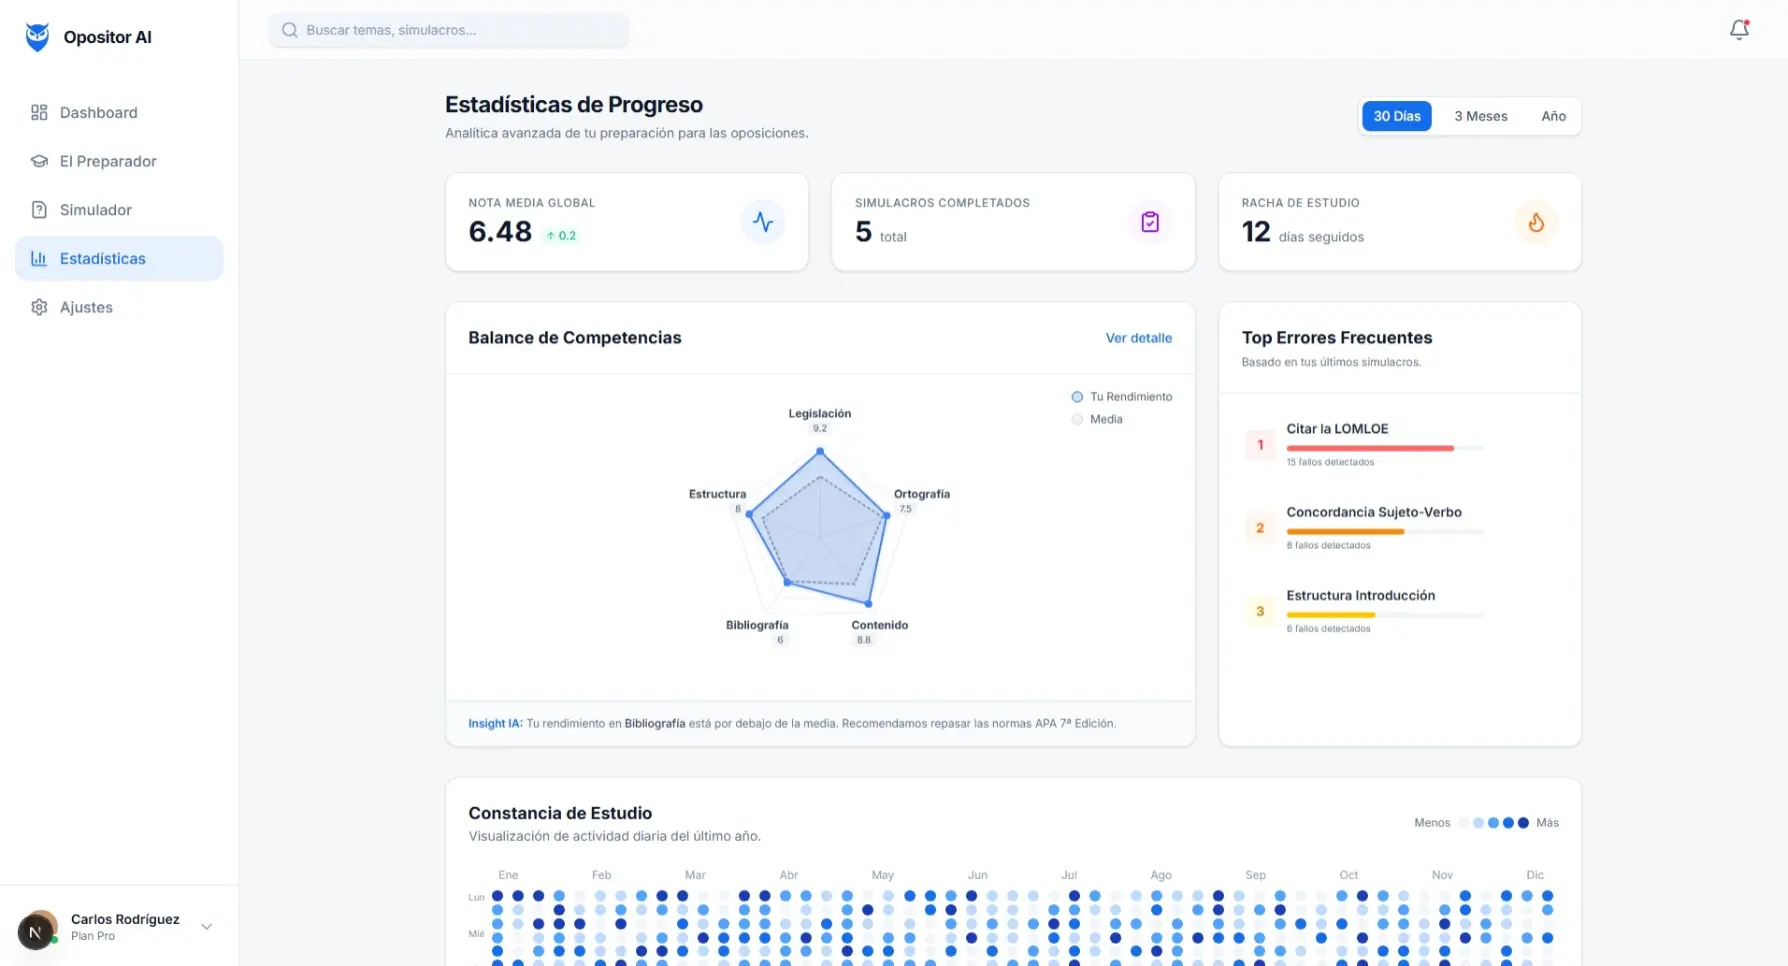Click the Ajustes gear icon

tap(39, 307)
